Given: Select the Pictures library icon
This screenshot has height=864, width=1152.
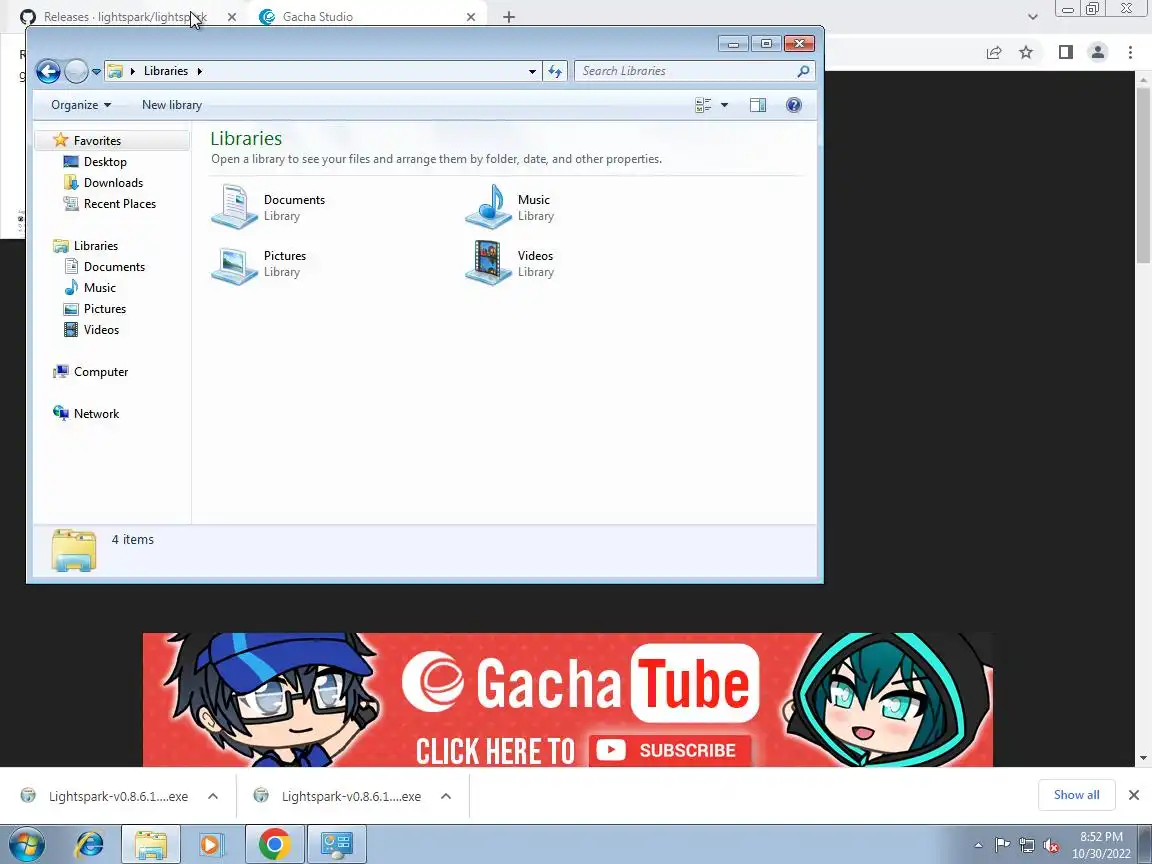Looking at the screenshot, I should point(234,264).
